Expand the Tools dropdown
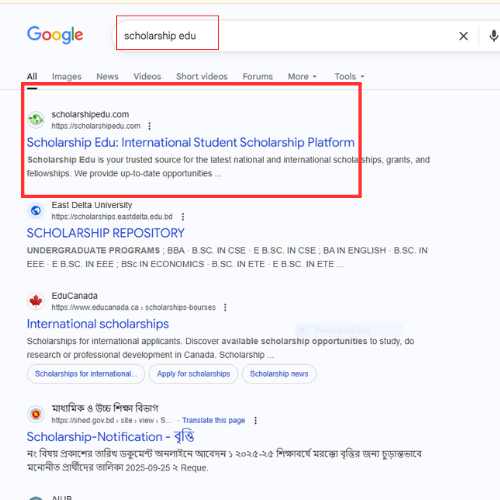The width and height of the screenshot is (500, 500). click(x=349, y=77)
